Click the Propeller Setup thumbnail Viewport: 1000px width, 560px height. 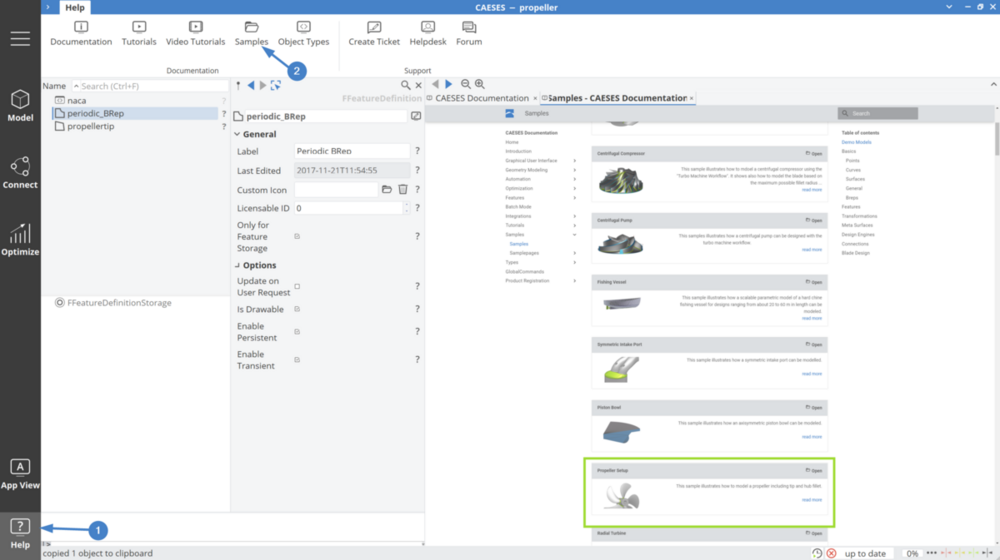coord(622,496)
